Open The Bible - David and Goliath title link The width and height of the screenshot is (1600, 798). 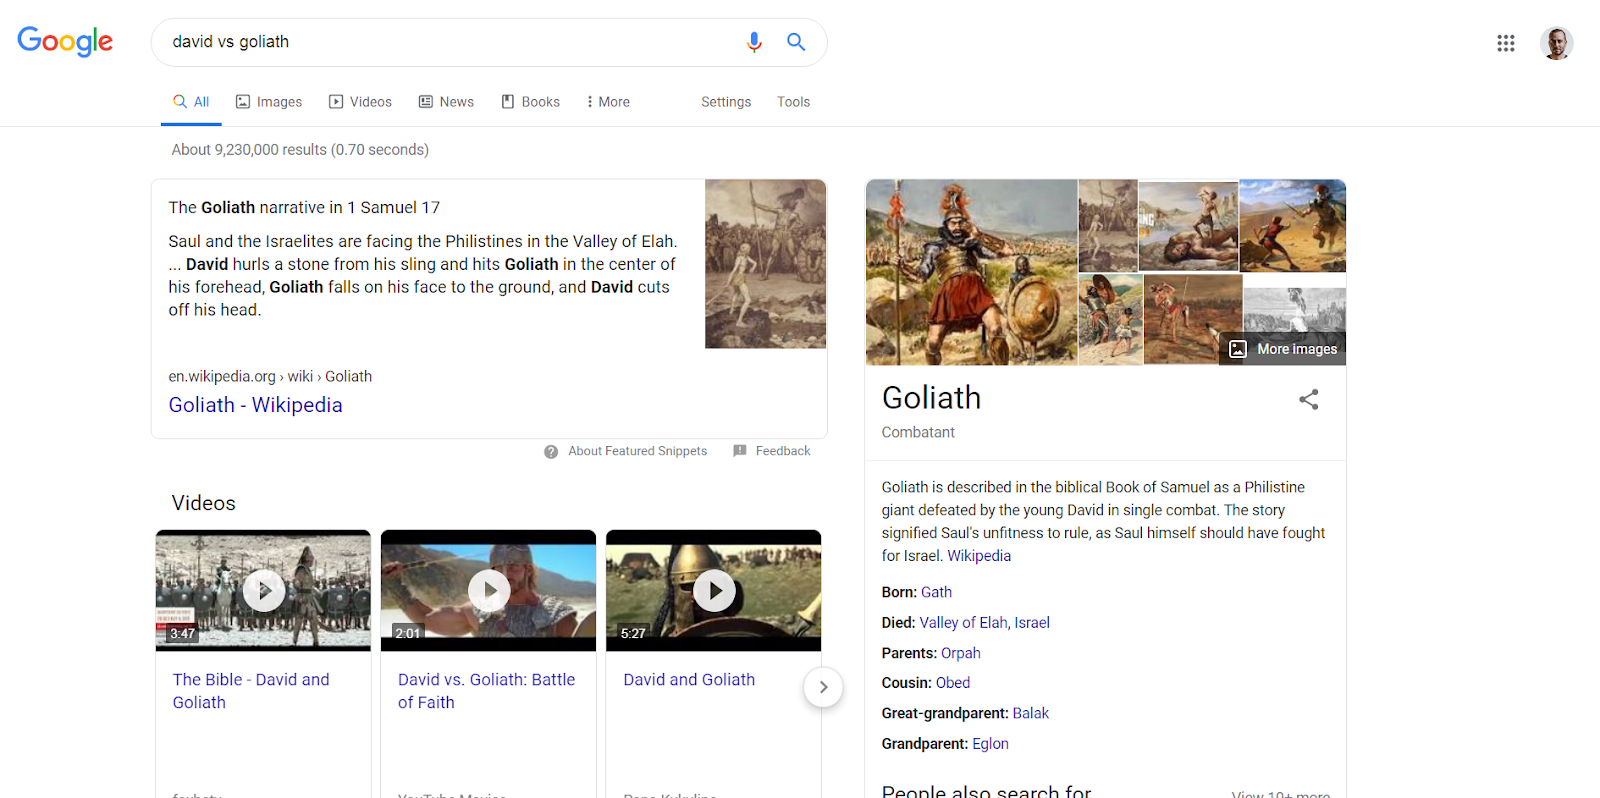pos(251,691)
